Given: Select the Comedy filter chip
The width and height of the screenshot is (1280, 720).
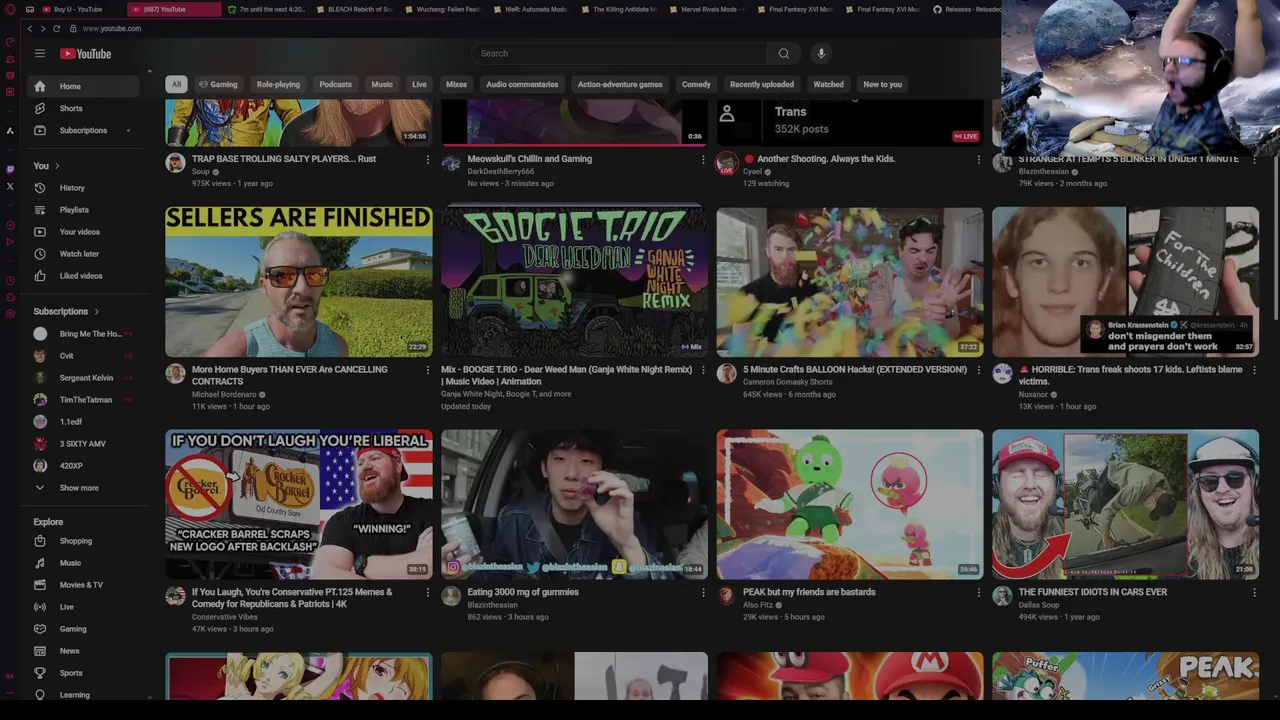Looking at the screenshot, I should tap(696, 84).
